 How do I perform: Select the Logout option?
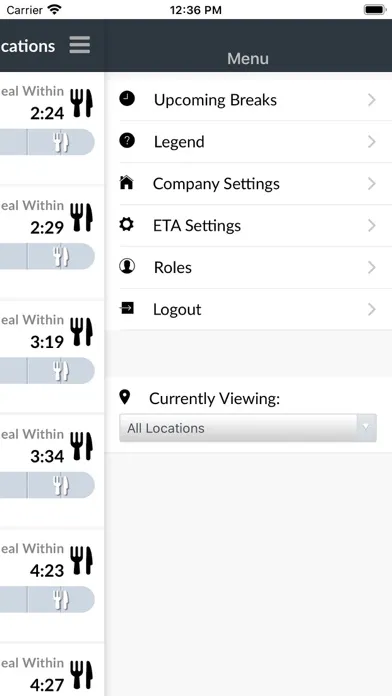click(249, 309)
